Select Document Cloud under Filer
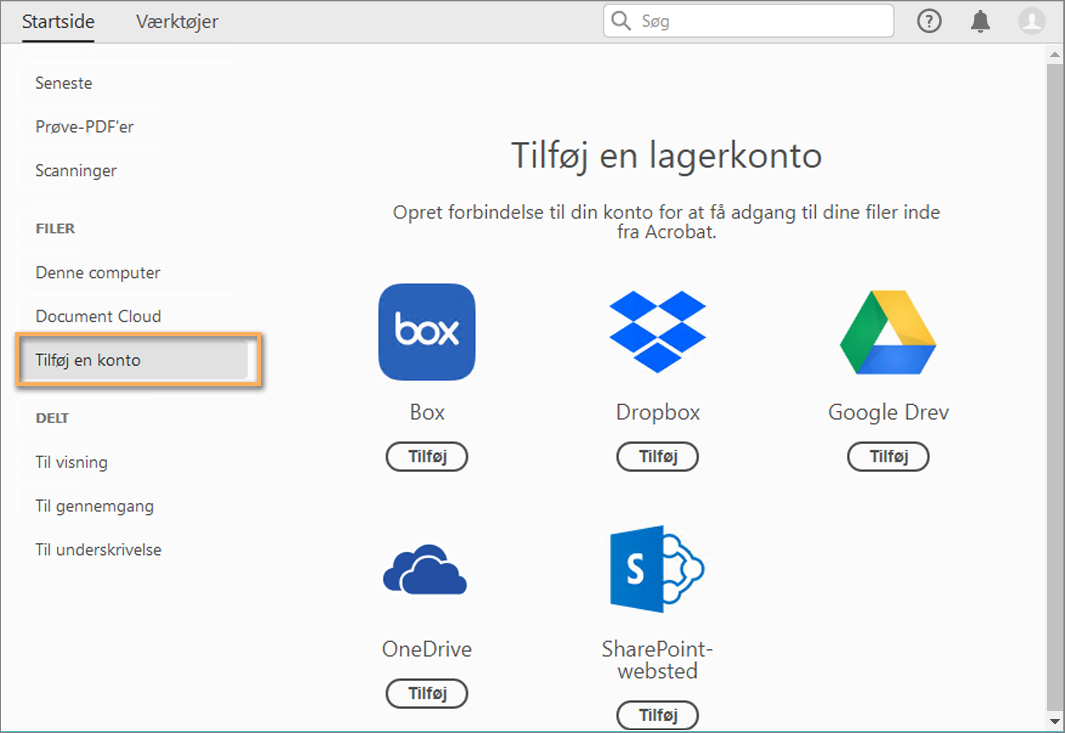1065x733 pixels. pos(98,316)
